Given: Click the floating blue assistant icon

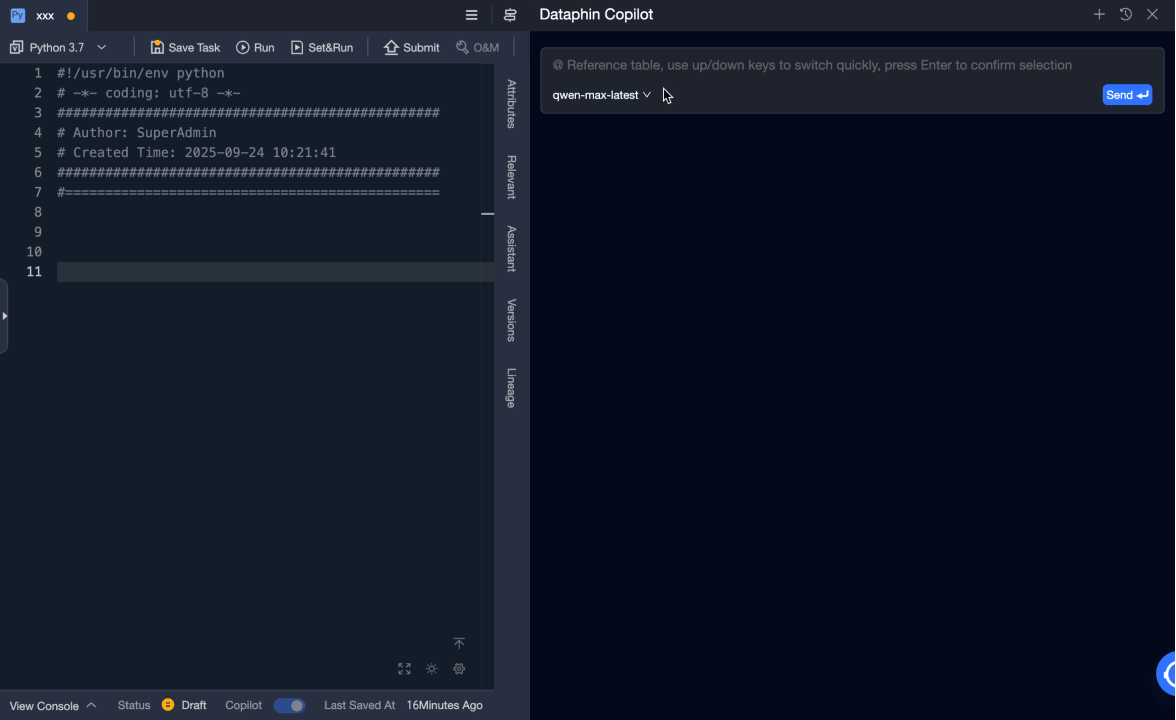Looking at the screenshot, I should [1166, 674].
